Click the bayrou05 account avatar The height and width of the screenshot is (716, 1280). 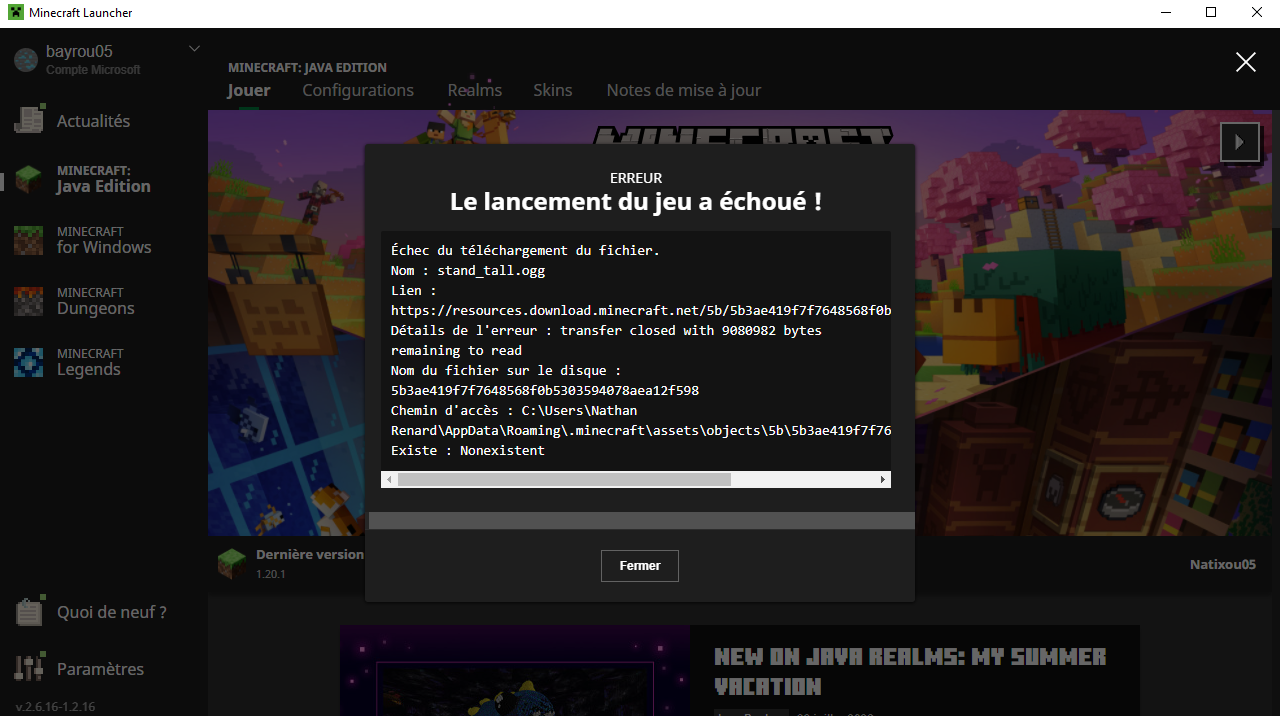pyautogui.click(x=26, y=60)
